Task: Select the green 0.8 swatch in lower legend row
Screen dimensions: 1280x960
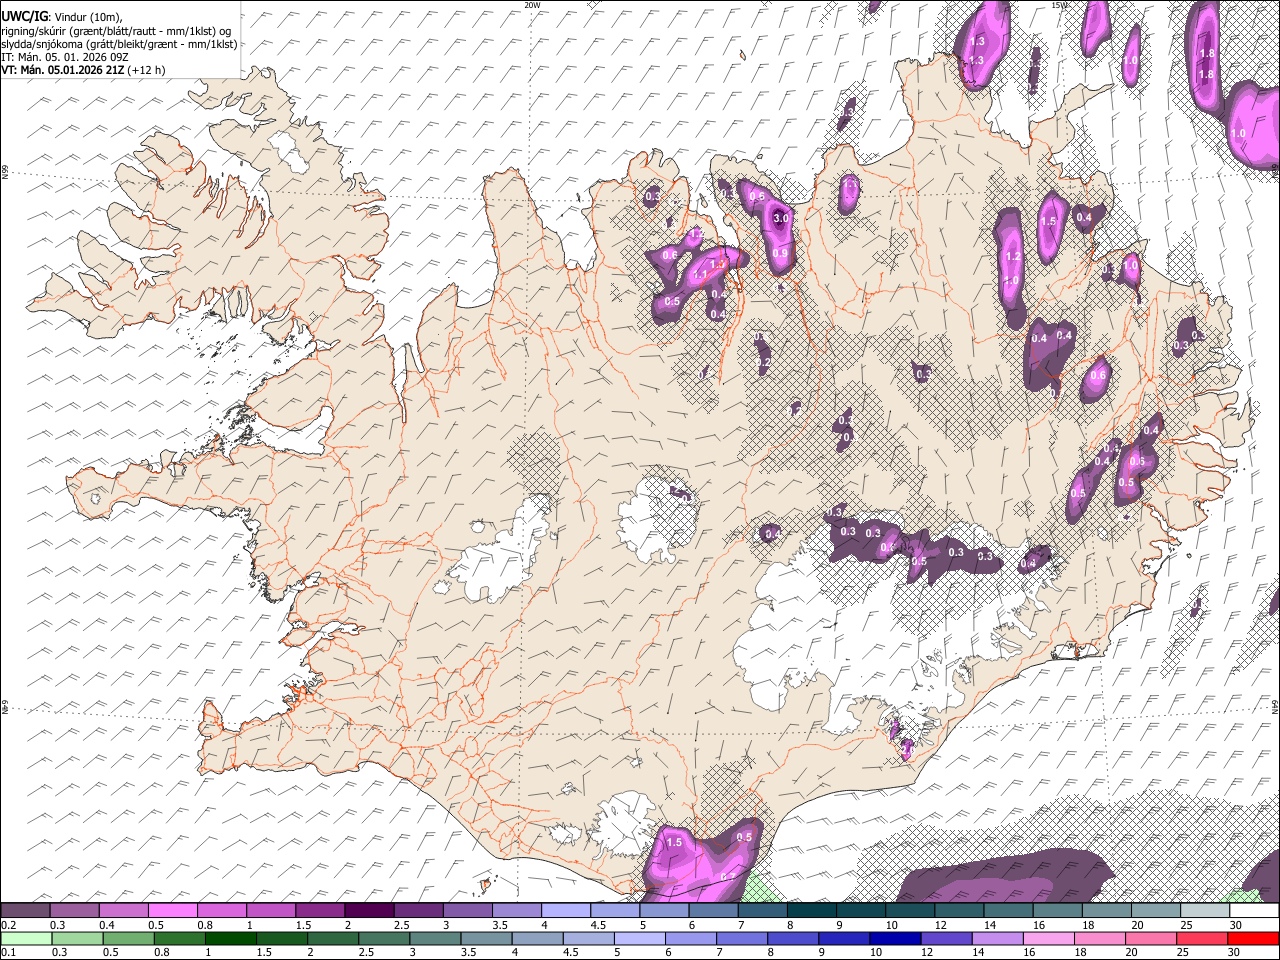Action: tap(180, 938)
